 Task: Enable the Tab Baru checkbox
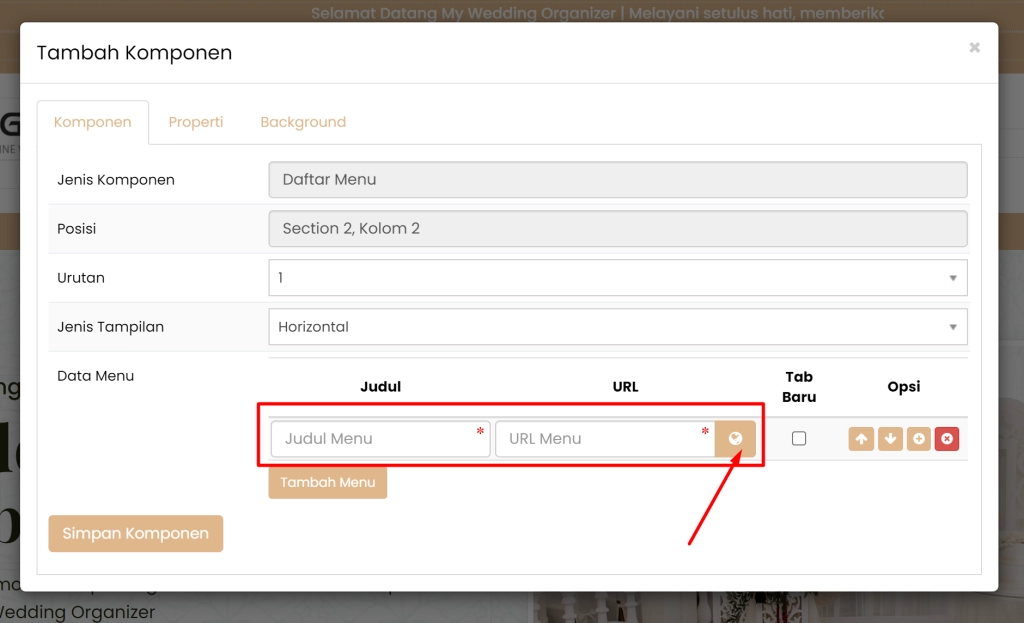pos(799,438)
